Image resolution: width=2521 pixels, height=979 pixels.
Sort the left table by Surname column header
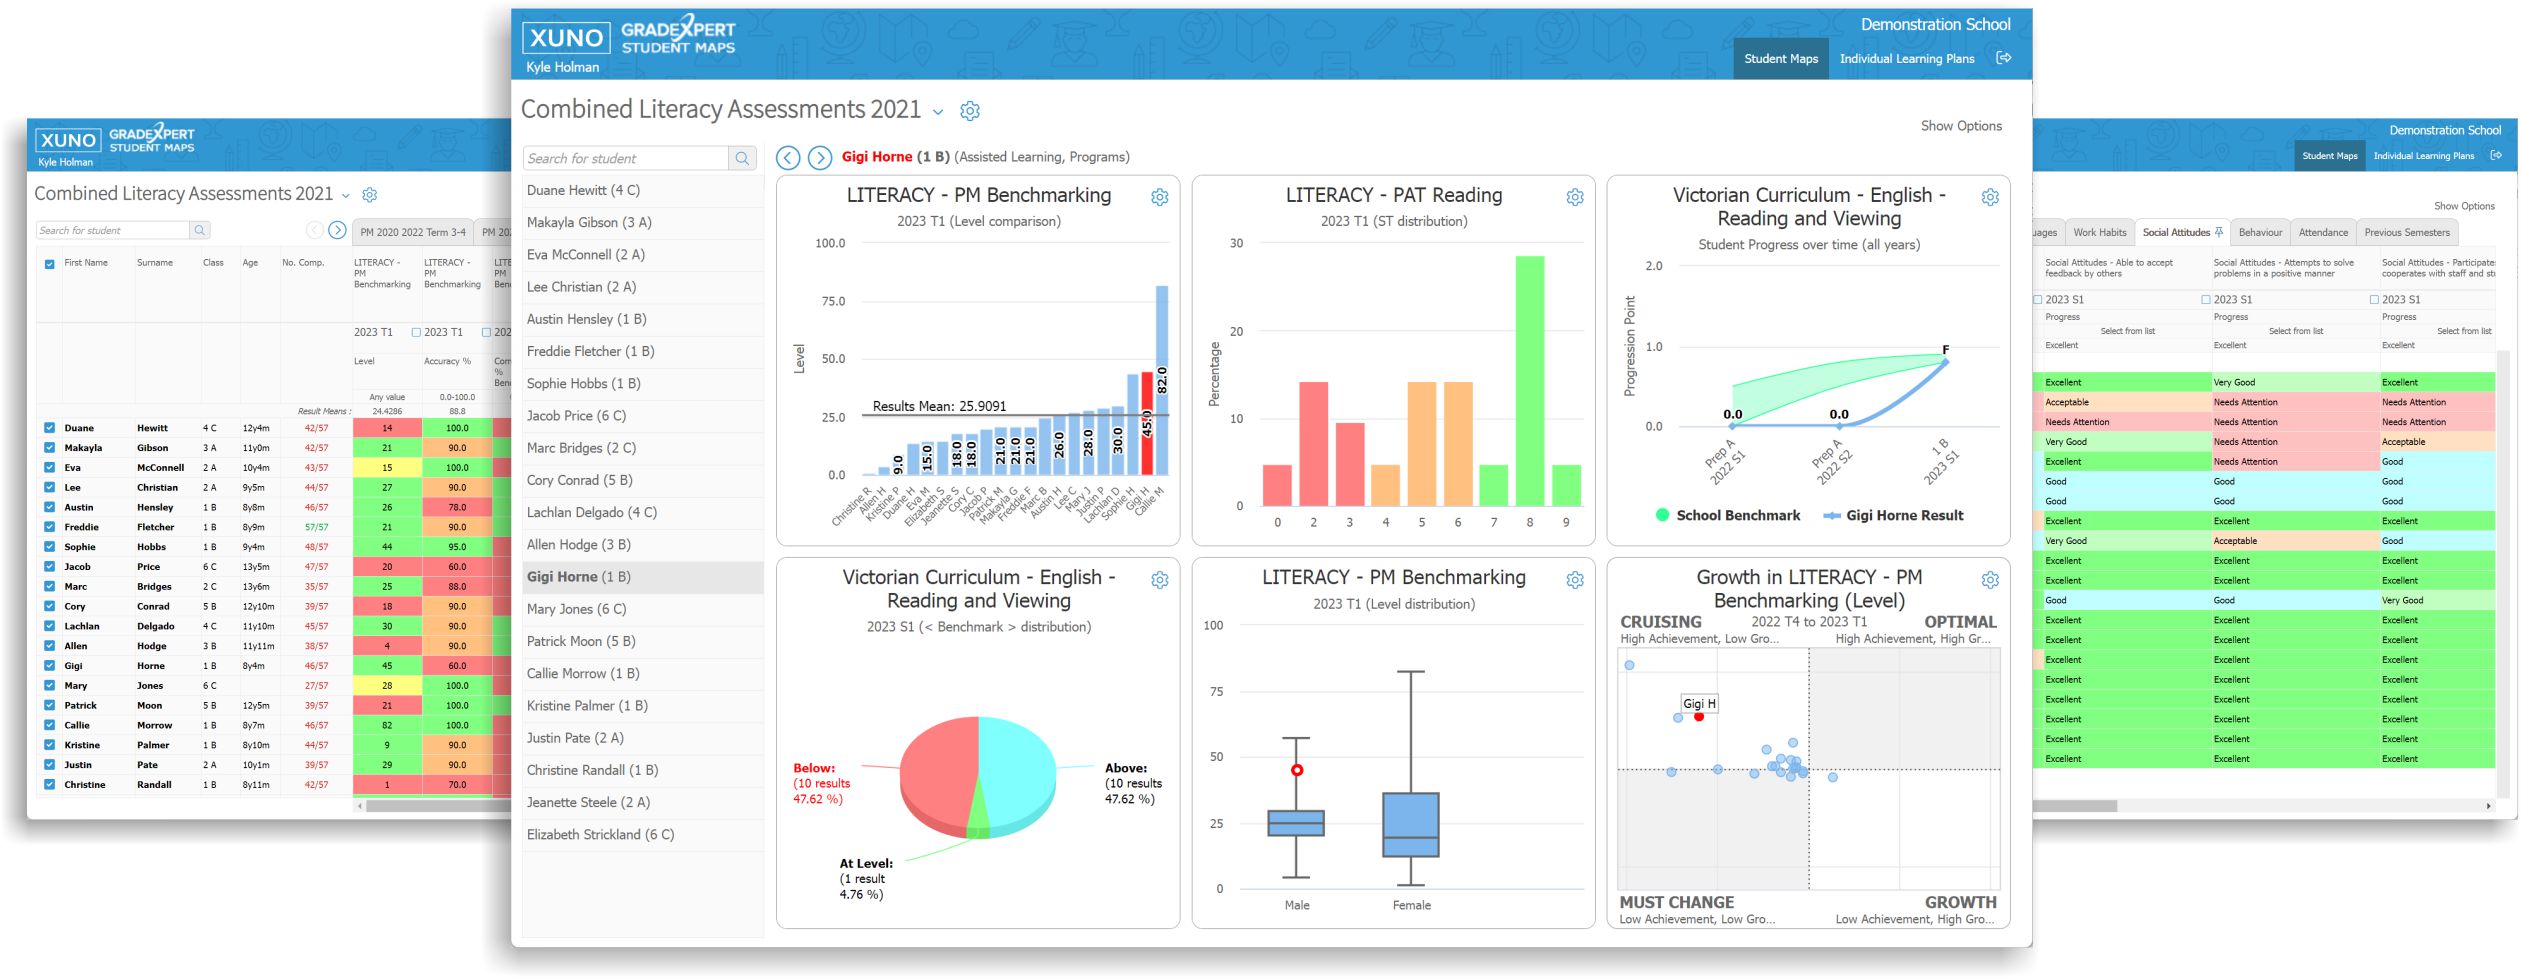point(155,263)
